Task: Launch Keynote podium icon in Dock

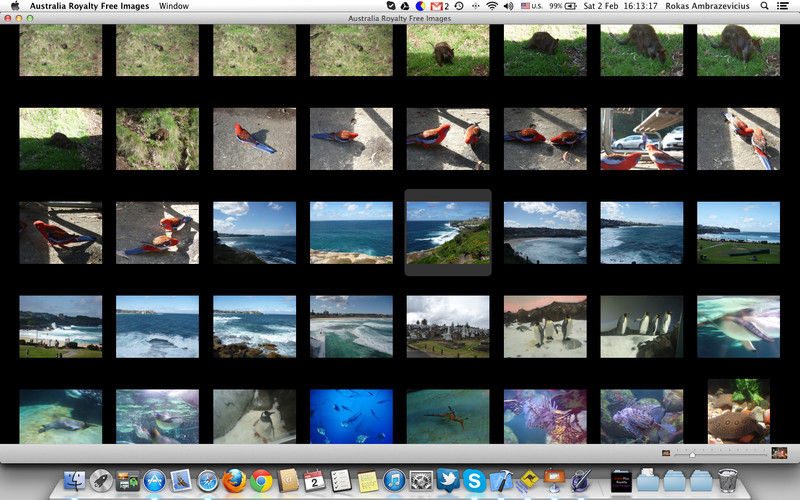Action: [554, 481]
